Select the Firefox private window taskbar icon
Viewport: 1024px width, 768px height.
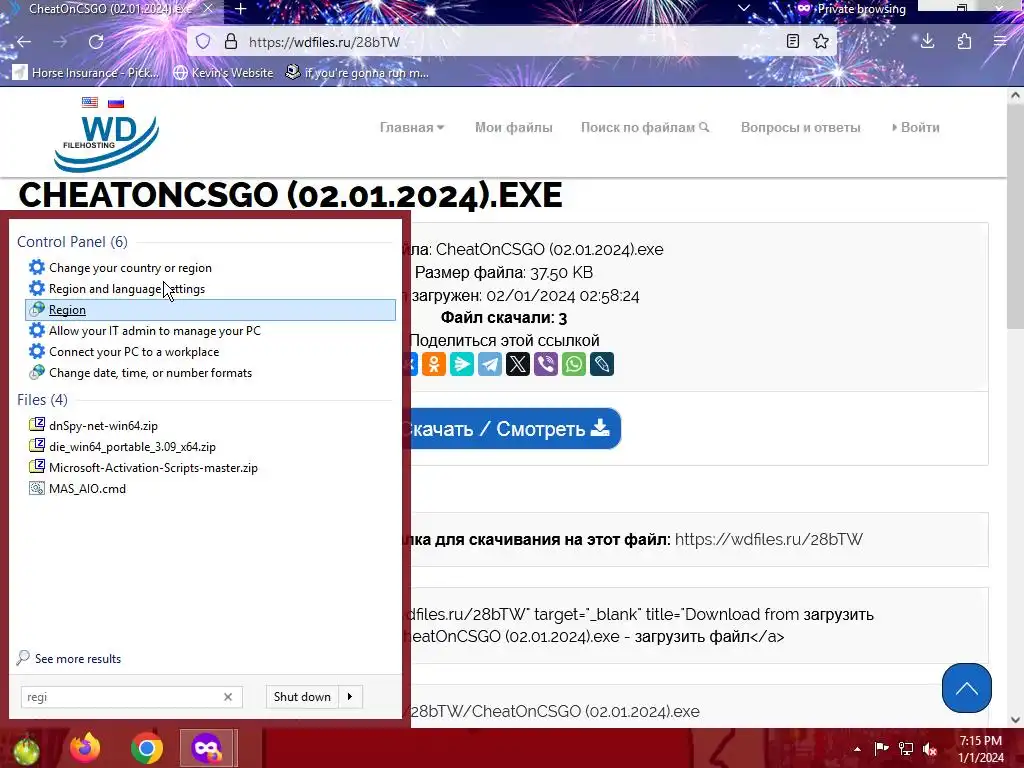click(x=207, y=748)
